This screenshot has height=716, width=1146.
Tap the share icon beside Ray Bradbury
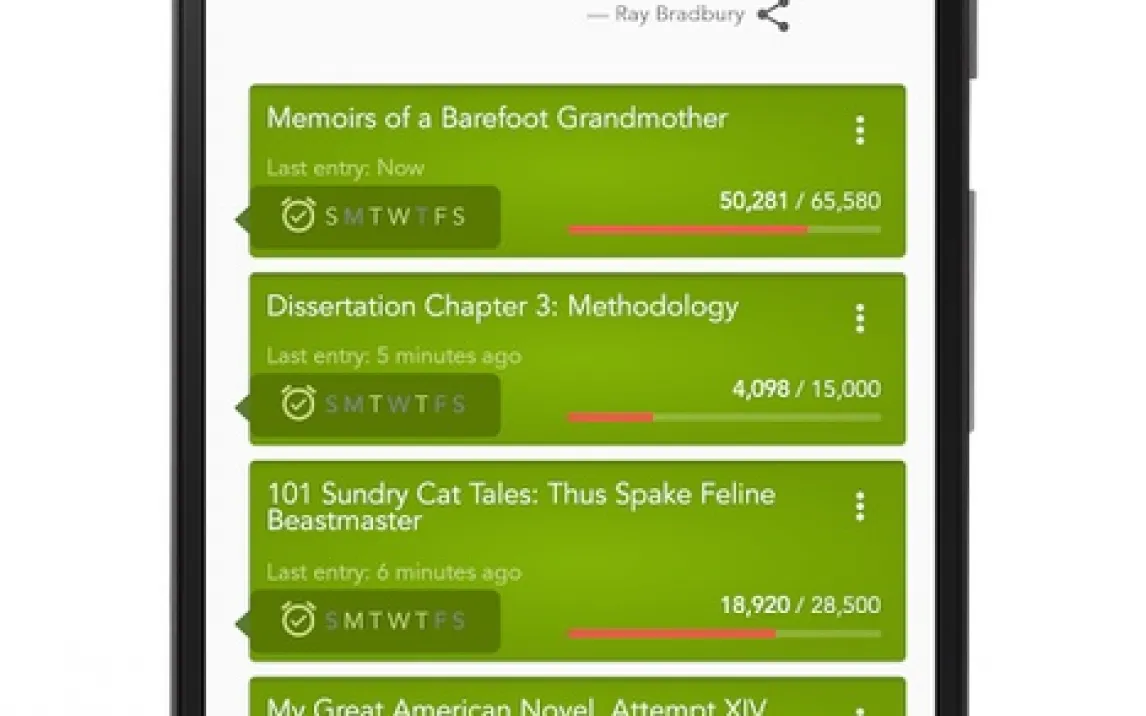[x=773, y=16]
